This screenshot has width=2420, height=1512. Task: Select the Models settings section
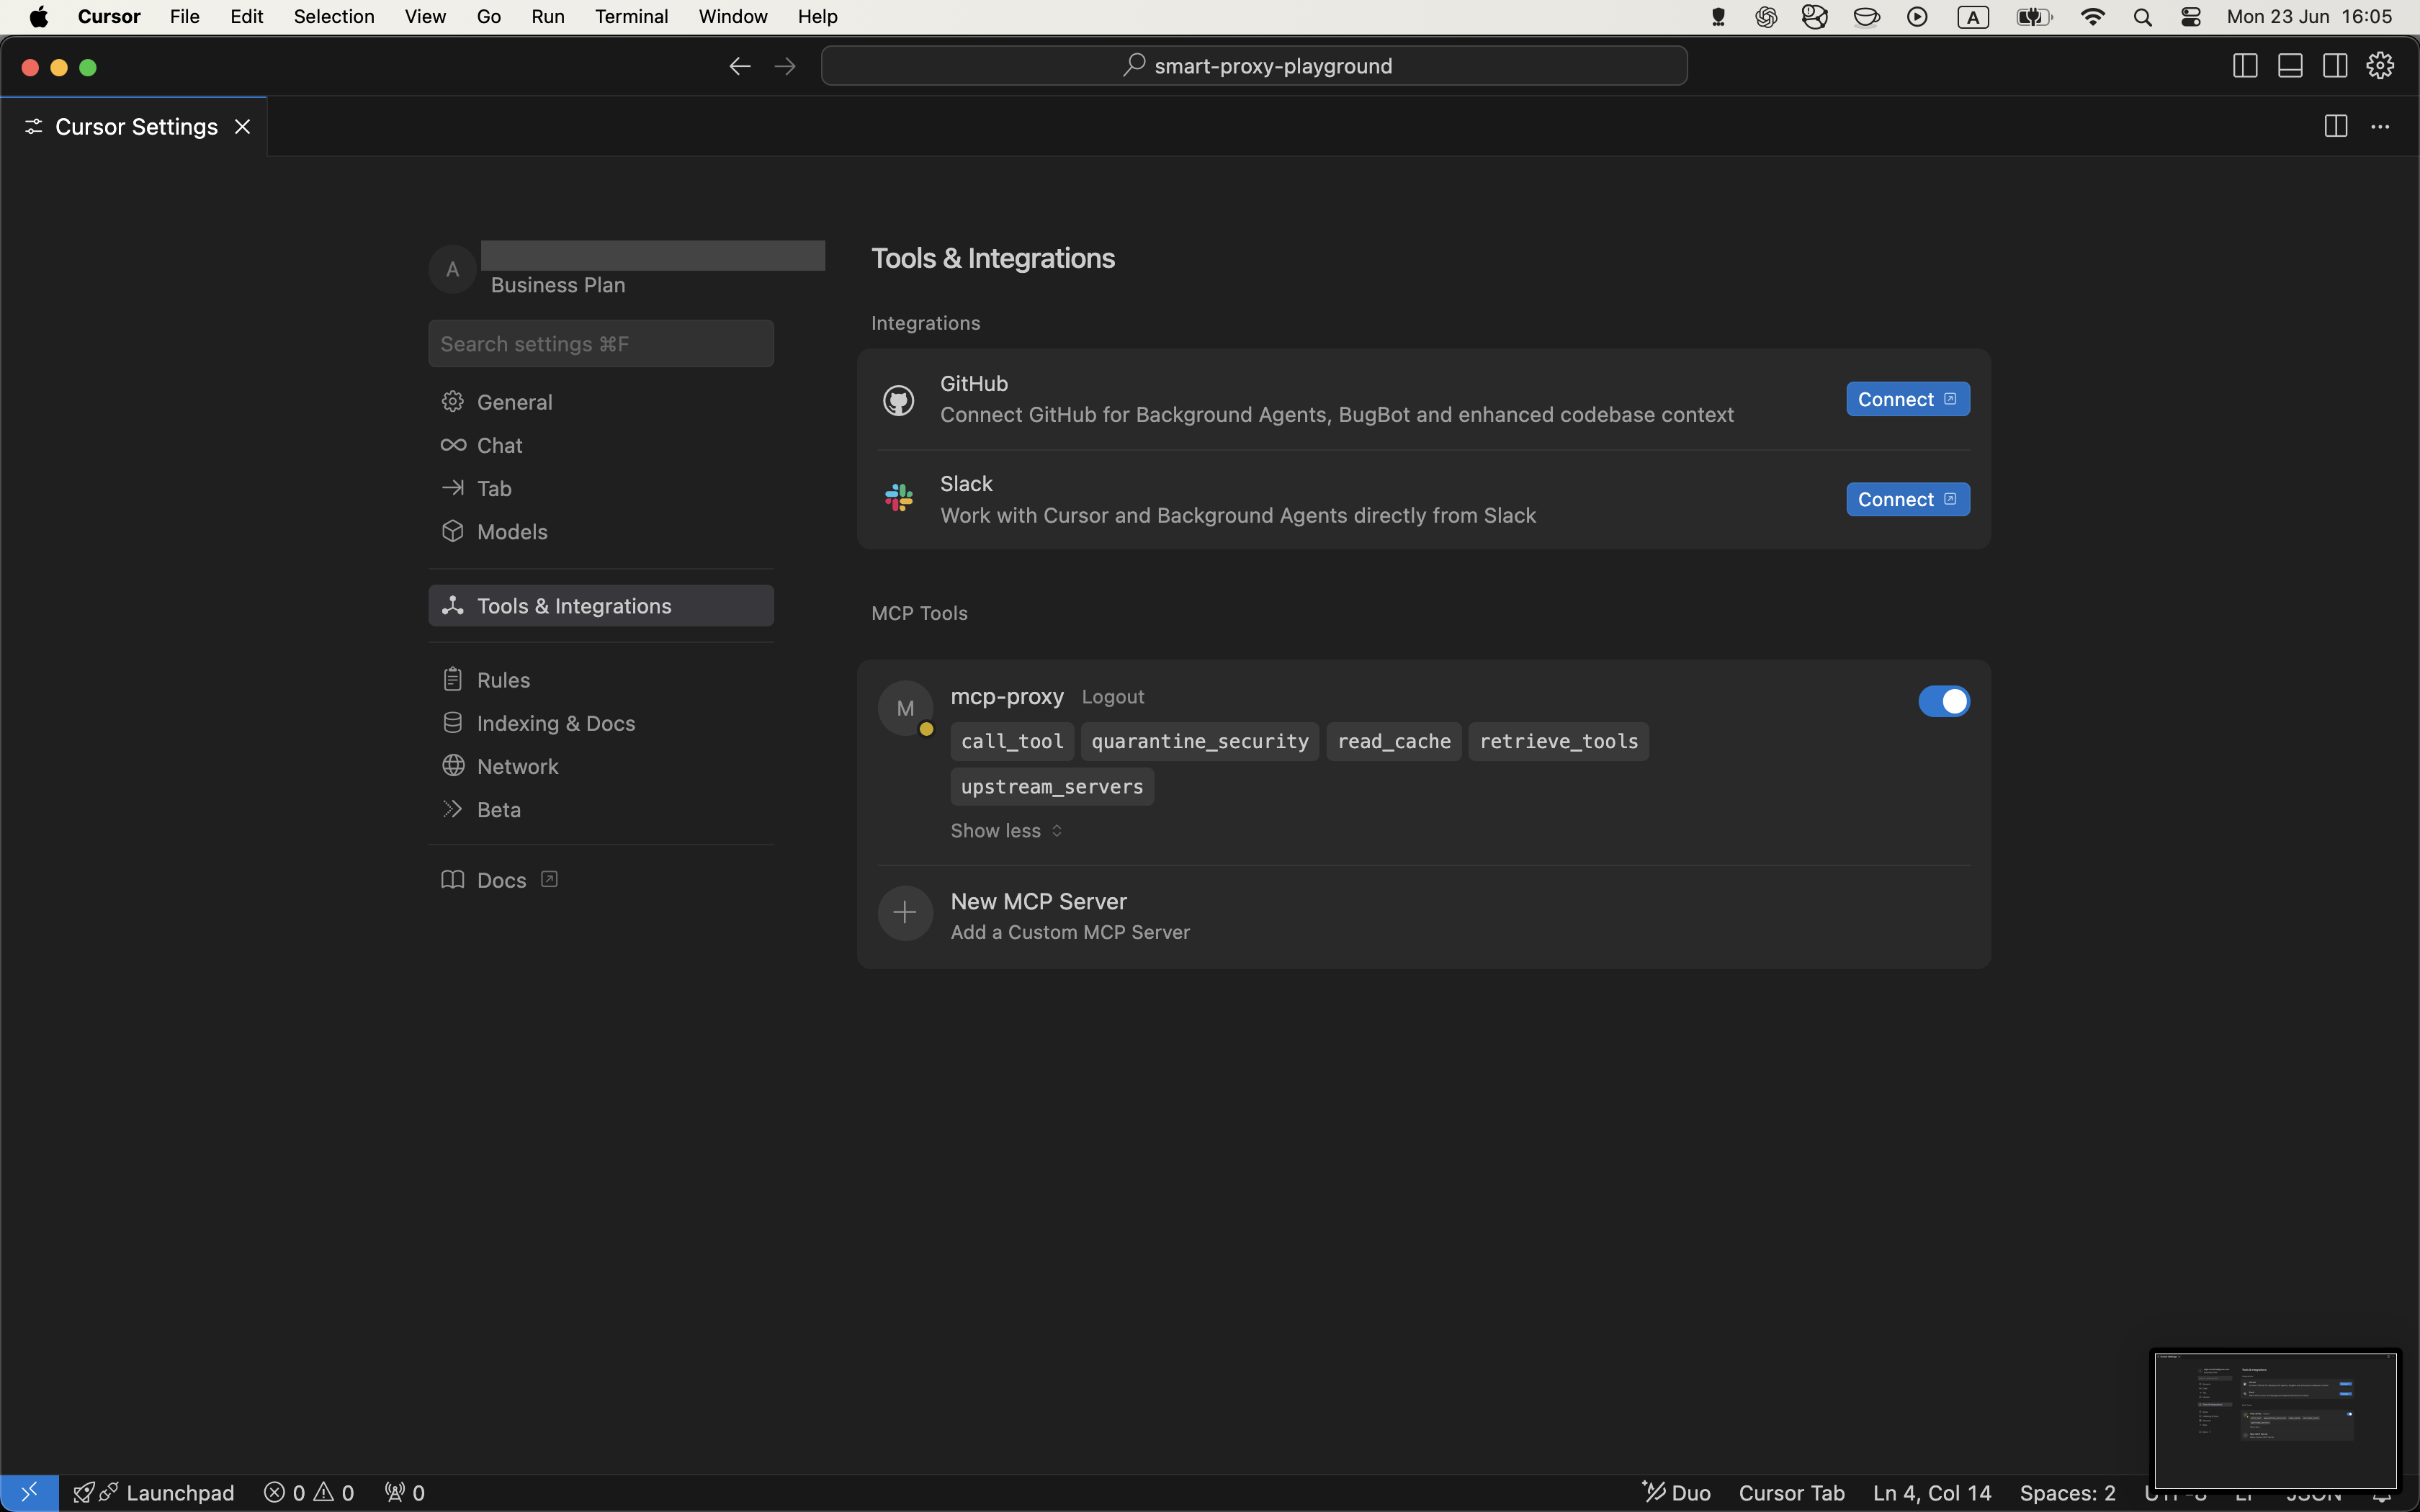click(512, 532)
